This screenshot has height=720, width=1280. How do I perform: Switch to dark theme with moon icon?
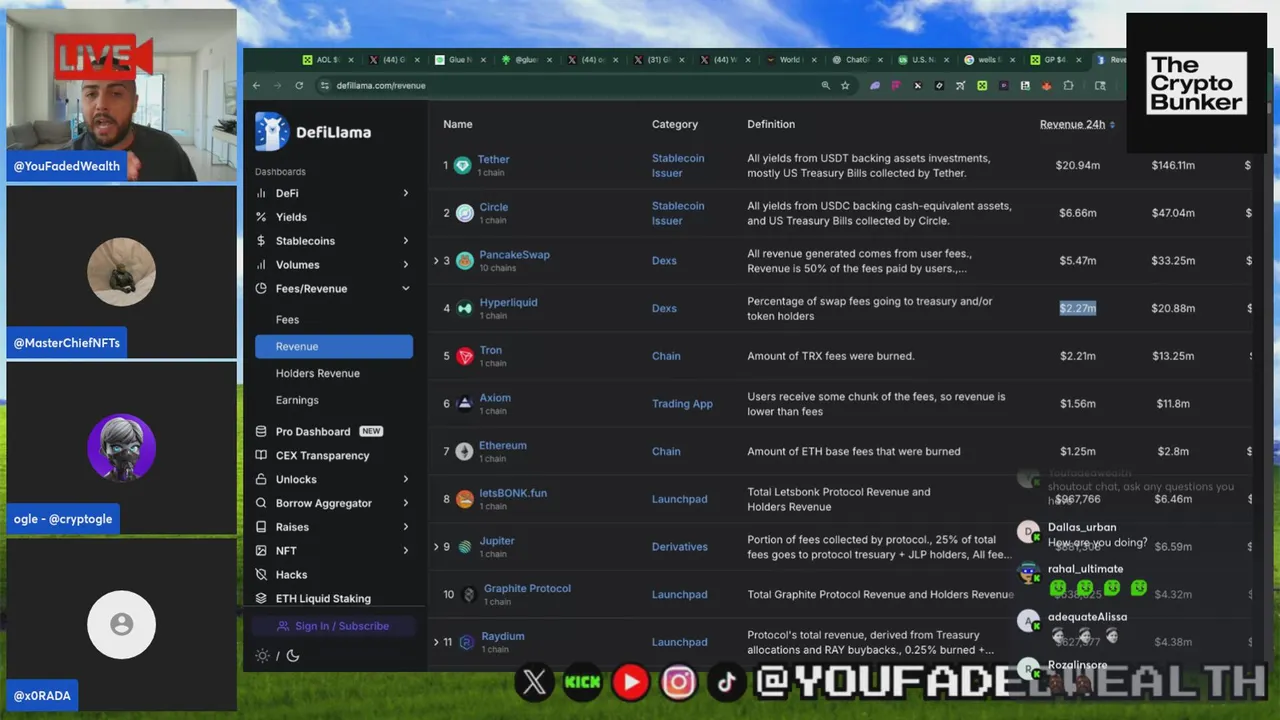pyautogui.click(x=293, y=656)
